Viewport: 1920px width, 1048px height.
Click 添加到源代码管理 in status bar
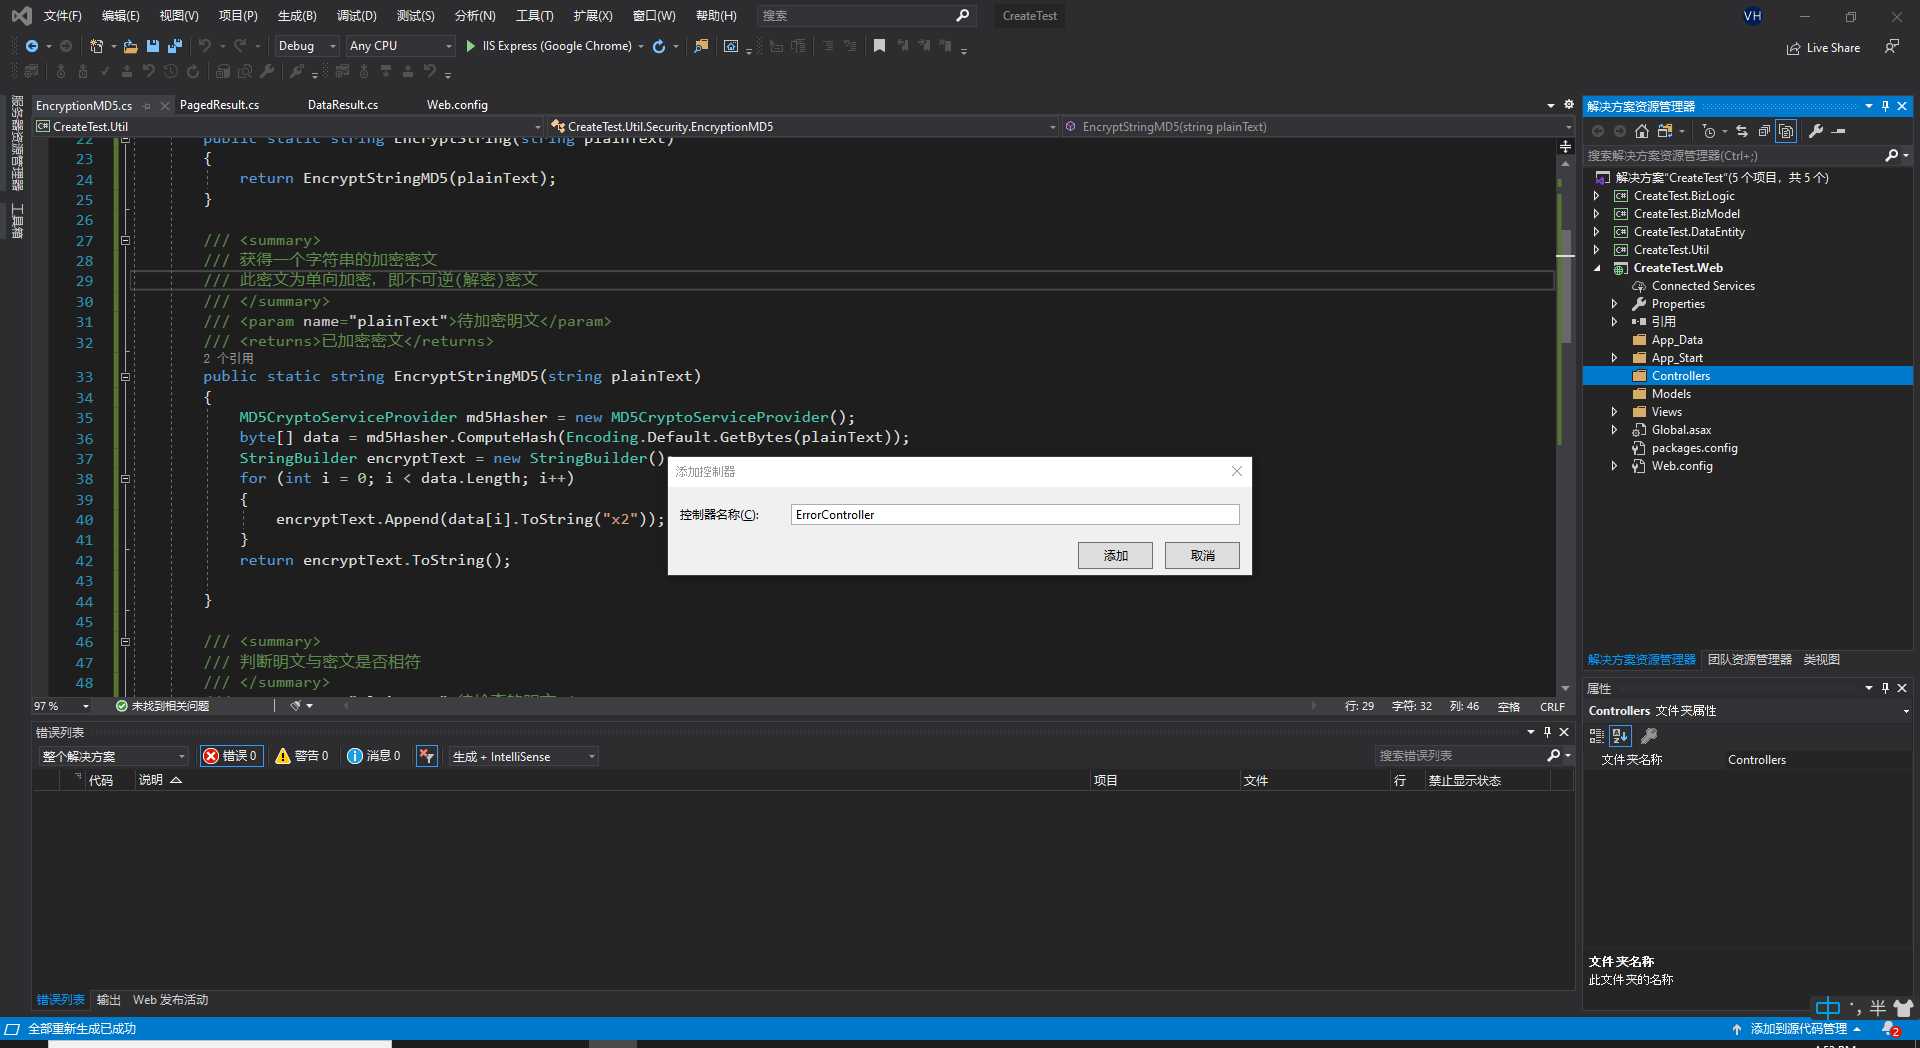tap(1797, 1029)
